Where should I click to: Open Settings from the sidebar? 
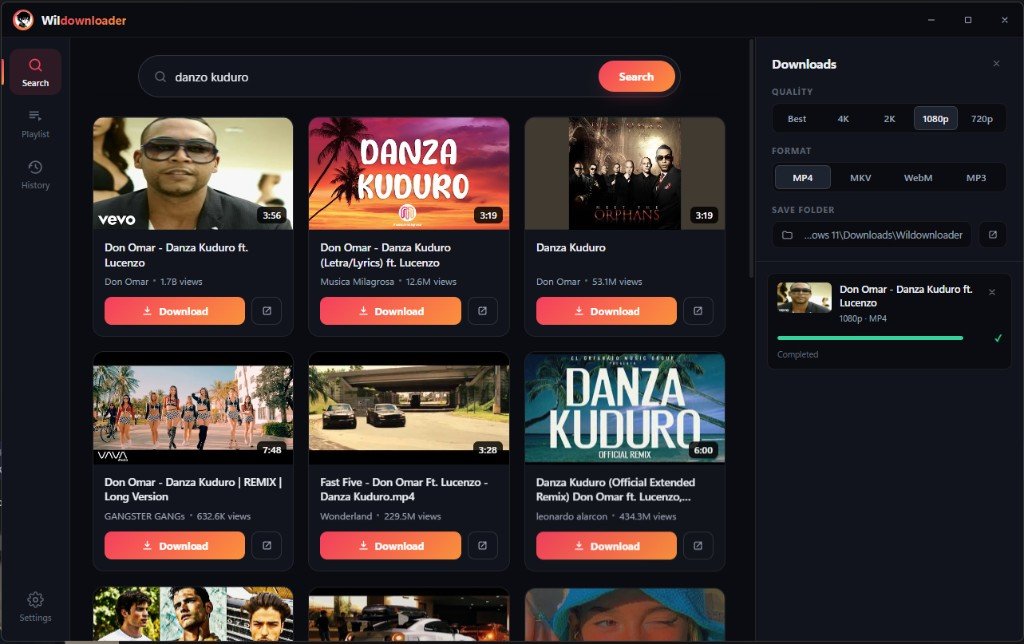coord(35,607)
